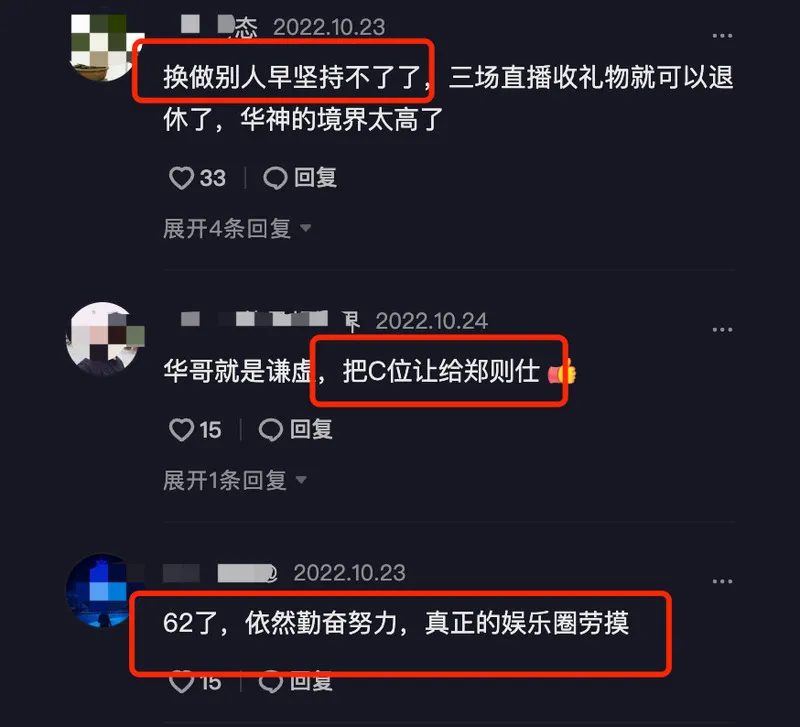Click 回复 text on the first comment

315,178
